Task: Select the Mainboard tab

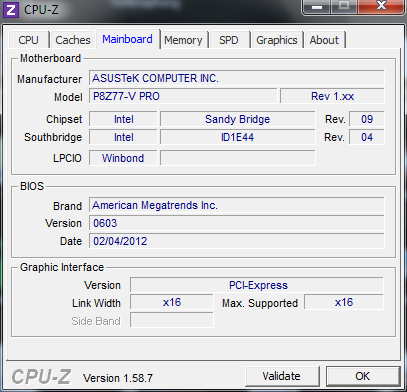Action: click(128, 39)
